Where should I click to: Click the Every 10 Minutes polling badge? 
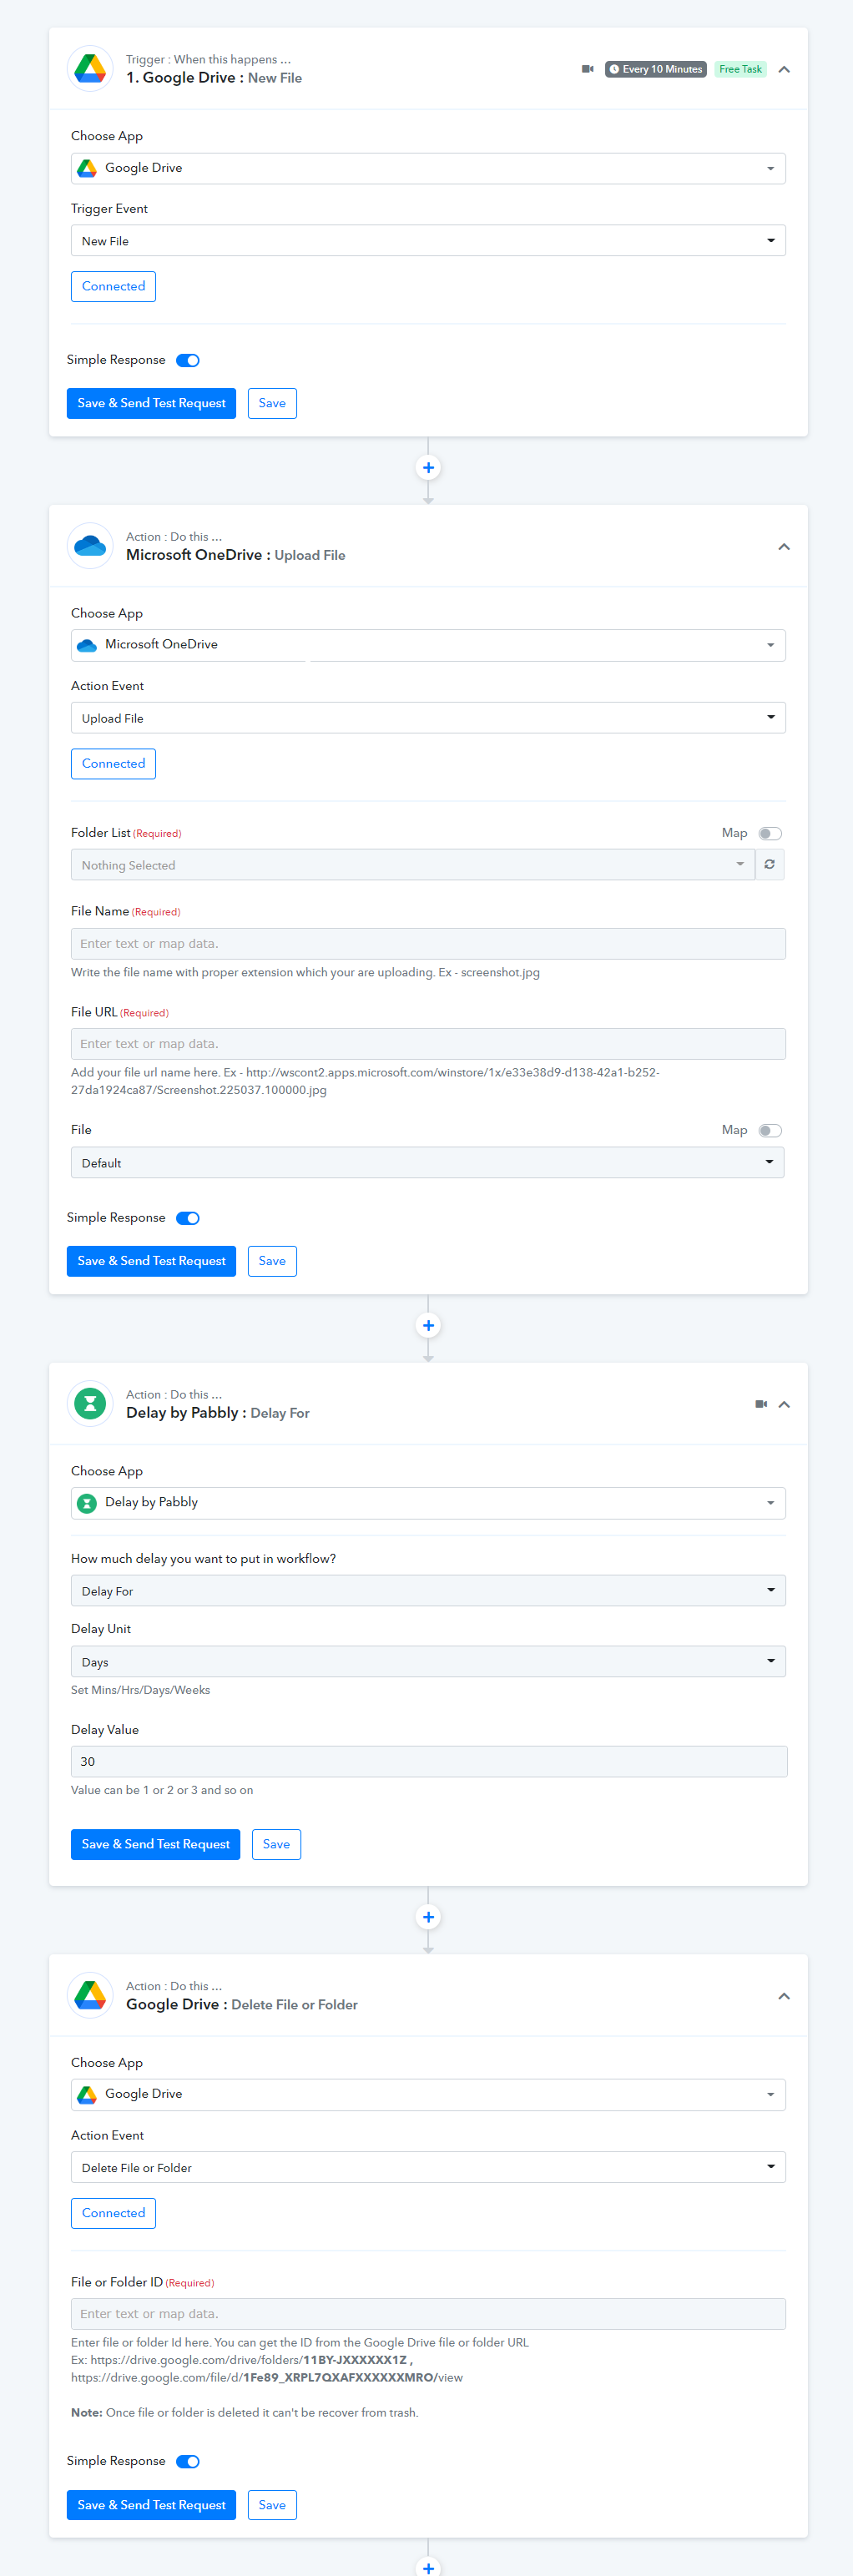click(x=656, y=69)
